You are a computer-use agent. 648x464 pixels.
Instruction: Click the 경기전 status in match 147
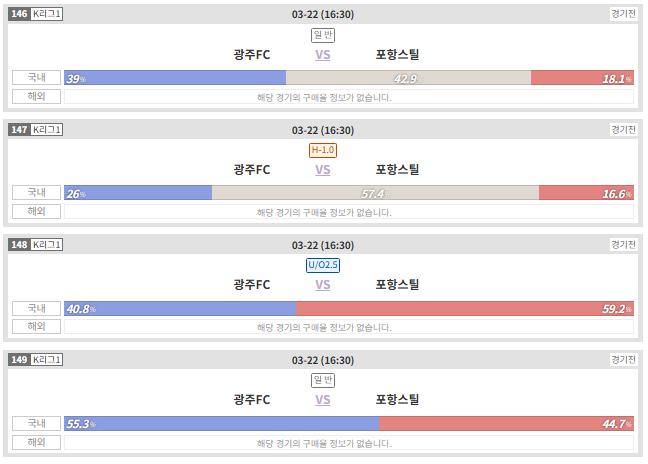(624, 130)
